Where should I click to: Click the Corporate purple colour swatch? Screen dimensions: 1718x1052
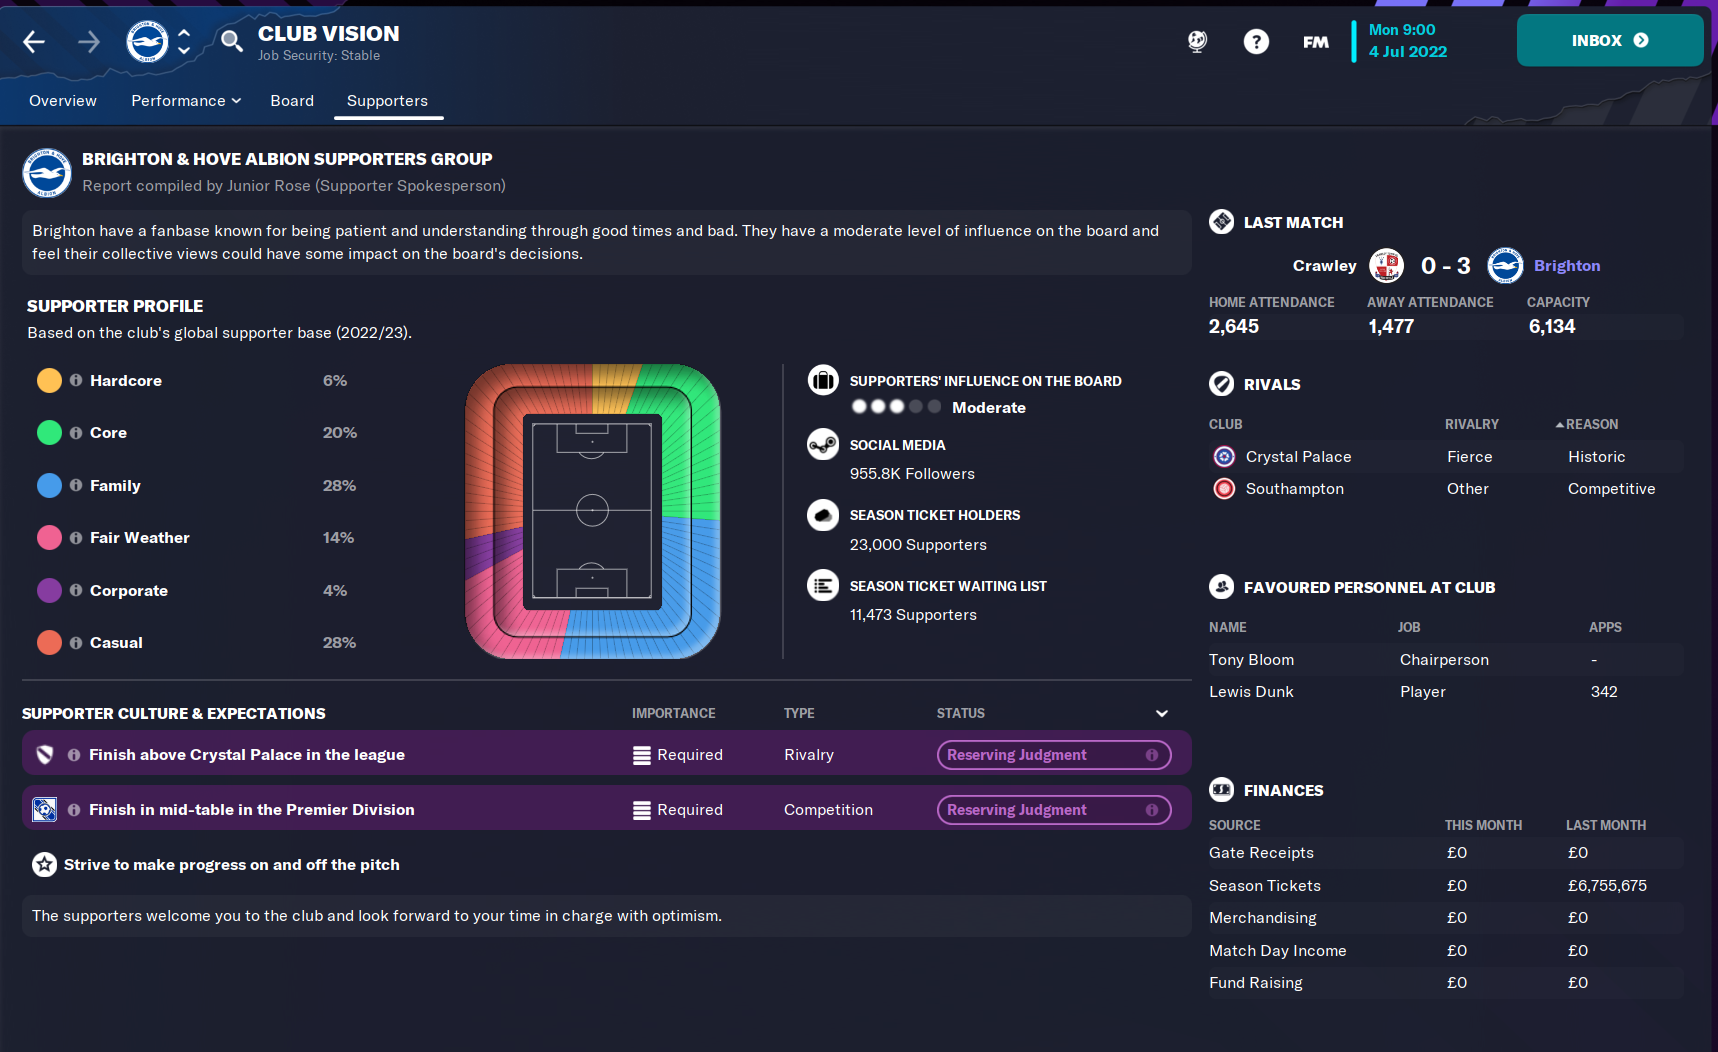tap(49, 590)
